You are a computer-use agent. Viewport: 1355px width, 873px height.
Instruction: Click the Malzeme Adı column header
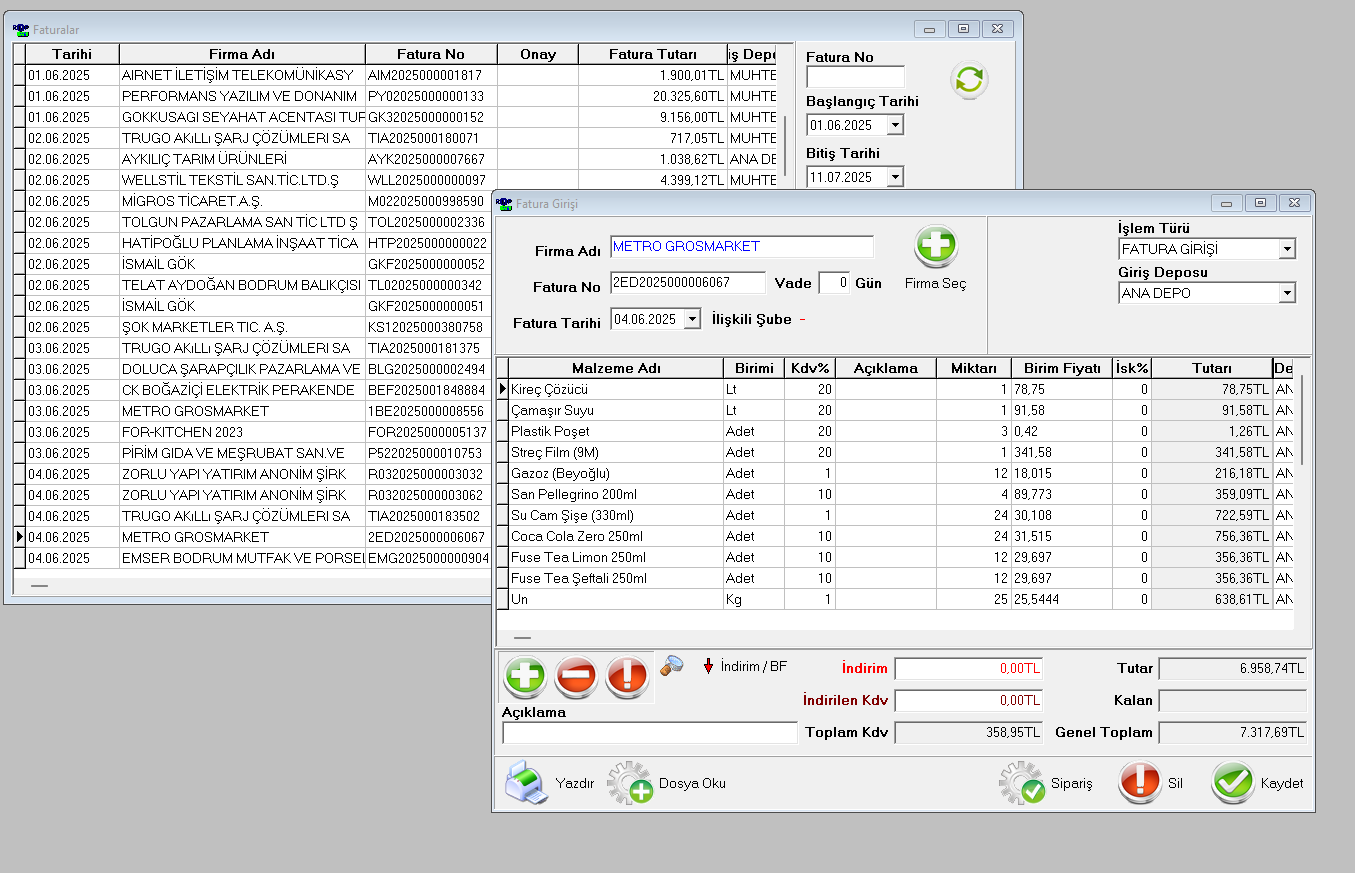[614, 368]
